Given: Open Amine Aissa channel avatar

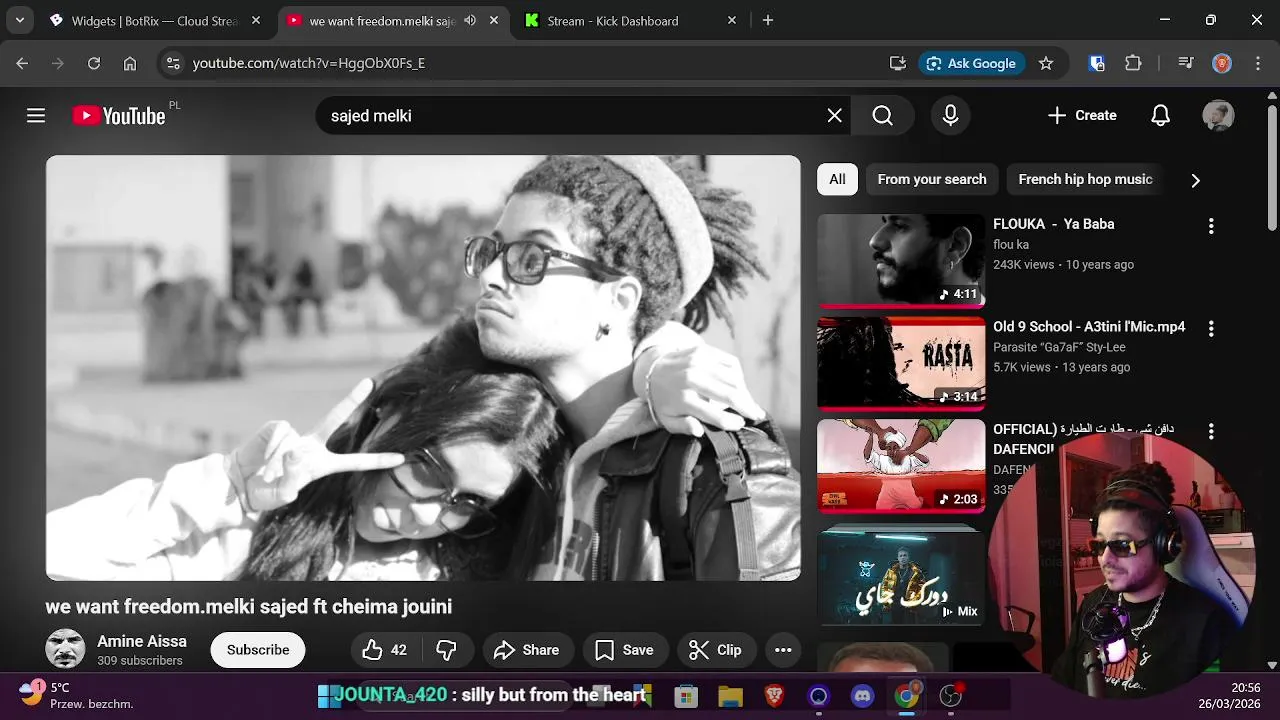Looking at the screenshot, I should [x=65, y=649].
